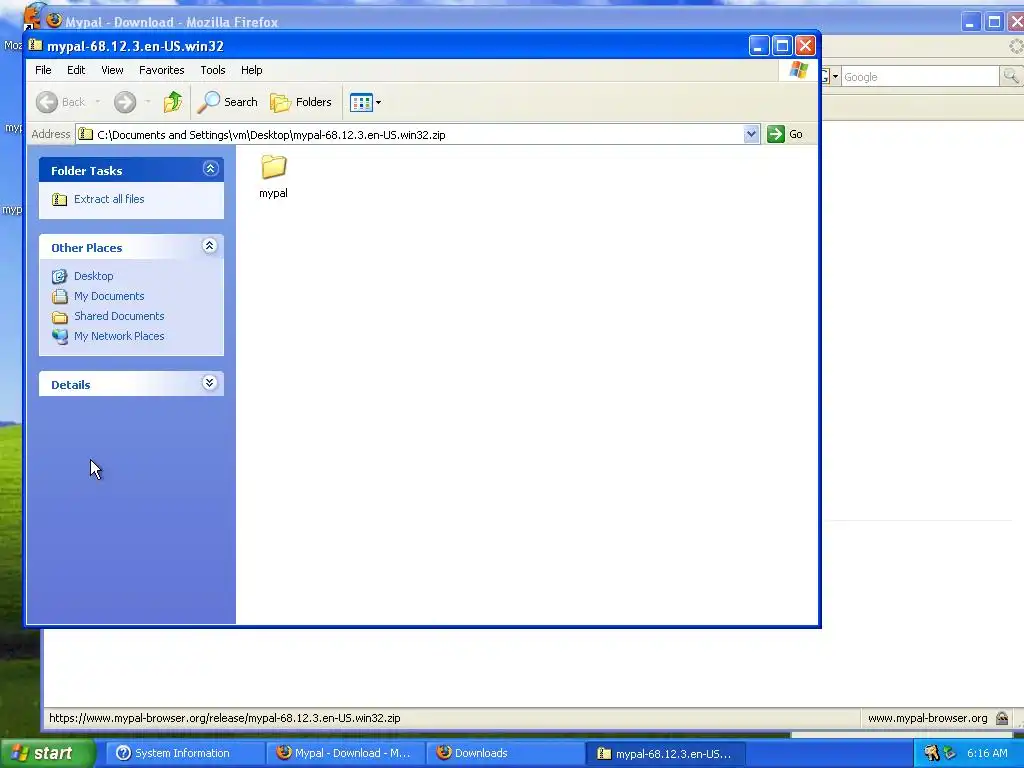The width and height of the screenshot is (1024, 768).
Task: Click the second system tray icon
Action: [x=950, y=753]
